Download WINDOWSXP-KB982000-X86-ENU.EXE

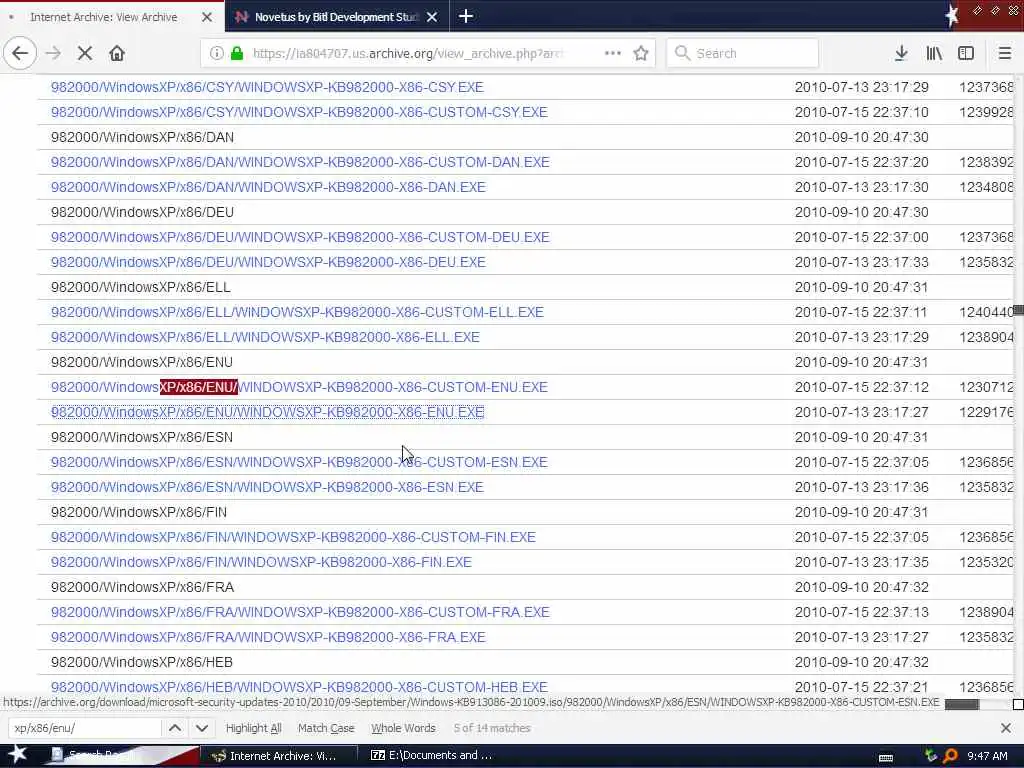tap(268, 412)
